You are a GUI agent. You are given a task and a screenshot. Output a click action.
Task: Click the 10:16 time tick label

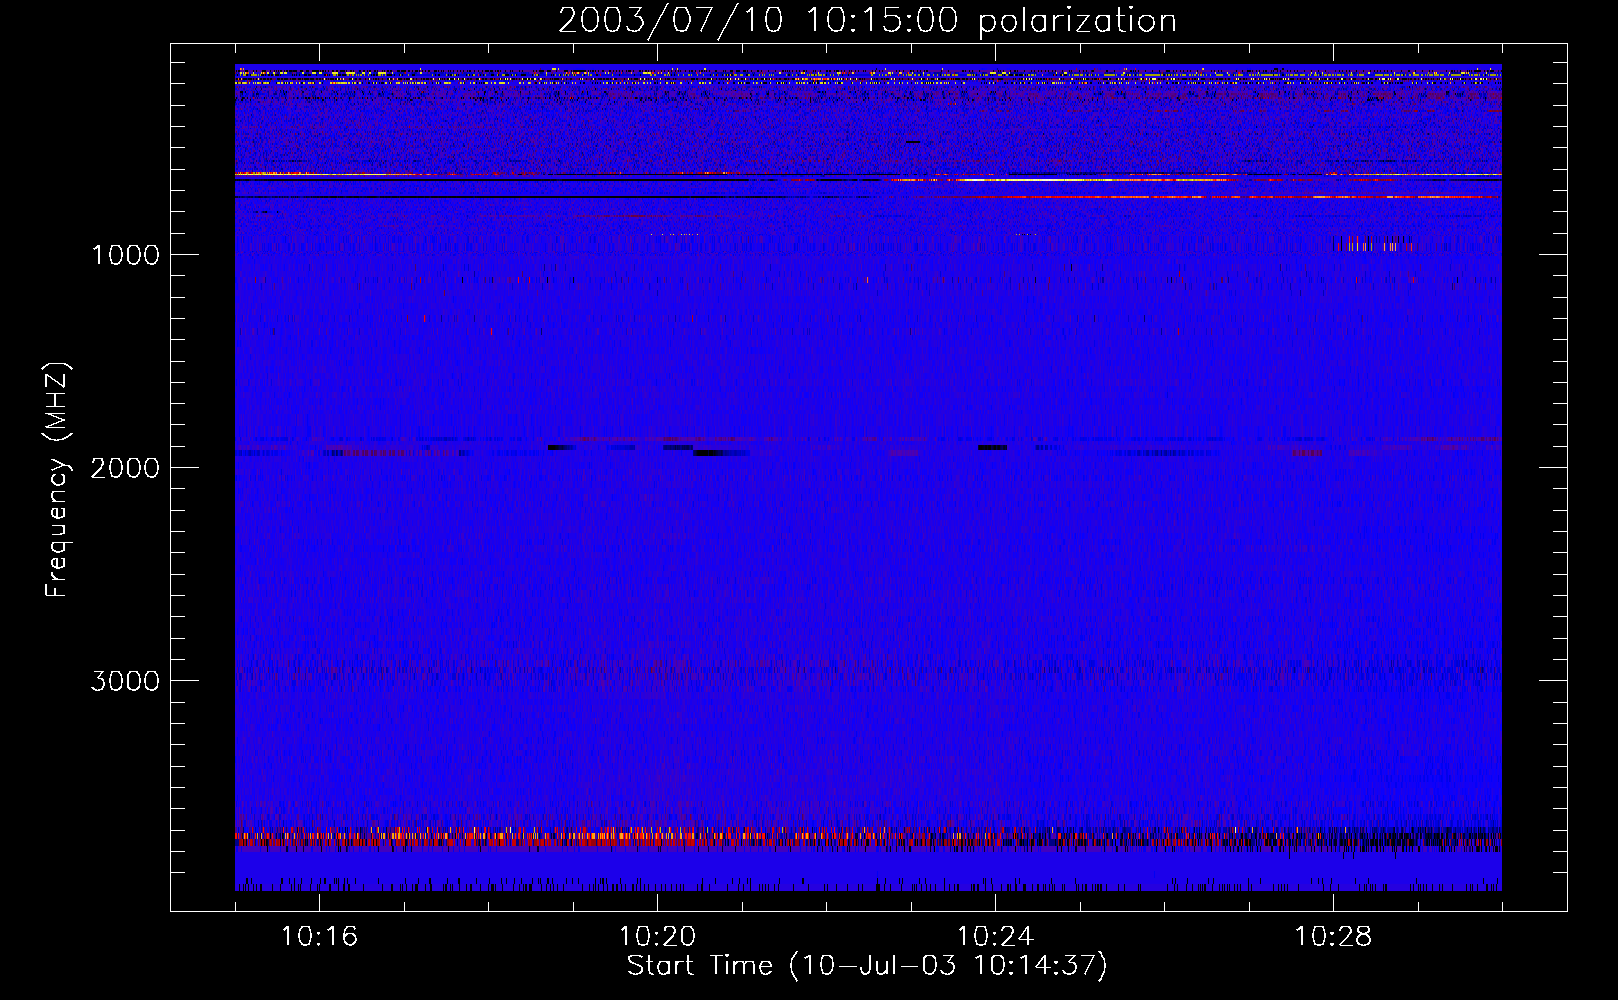coord(319,937)
